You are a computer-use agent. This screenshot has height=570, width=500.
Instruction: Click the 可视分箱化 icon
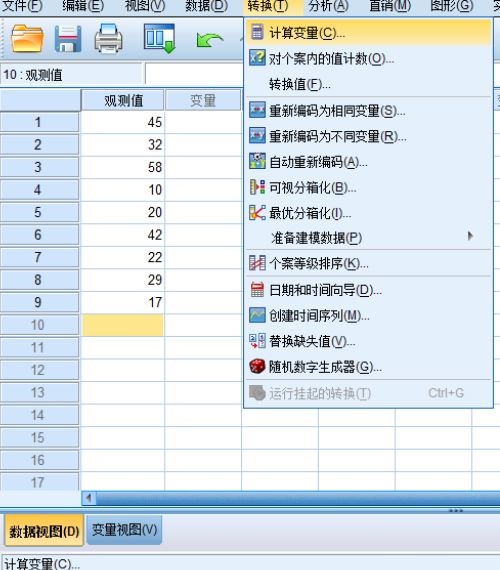click(x=257, y=187)
